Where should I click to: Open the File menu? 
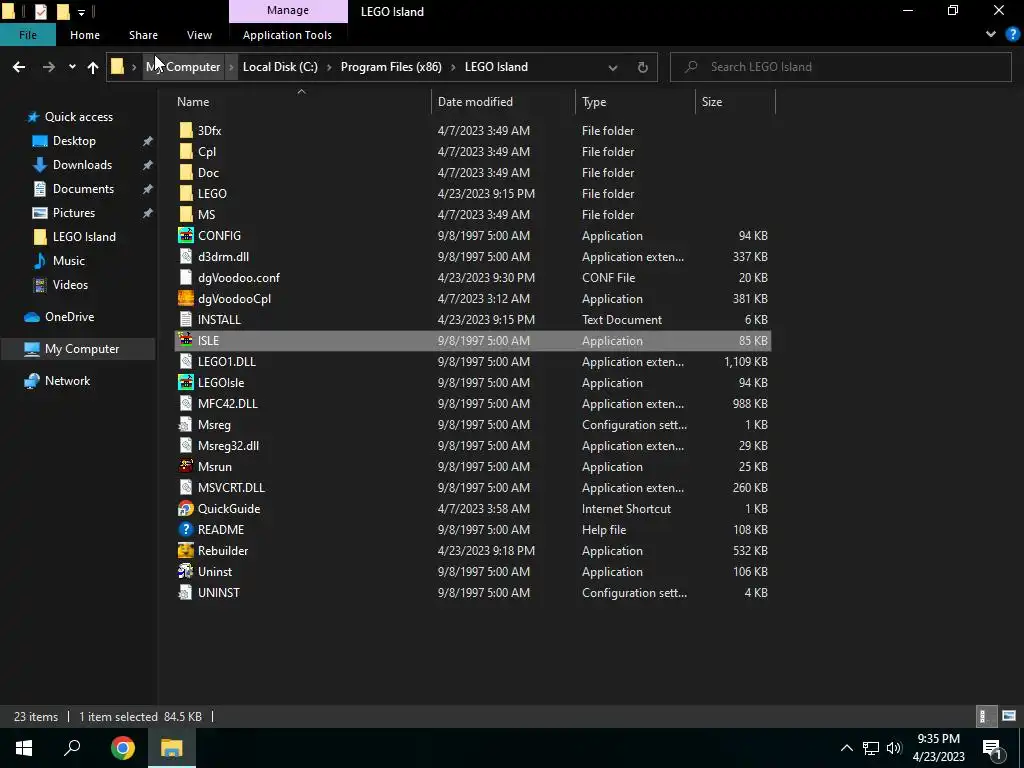[x=28, y=35]
